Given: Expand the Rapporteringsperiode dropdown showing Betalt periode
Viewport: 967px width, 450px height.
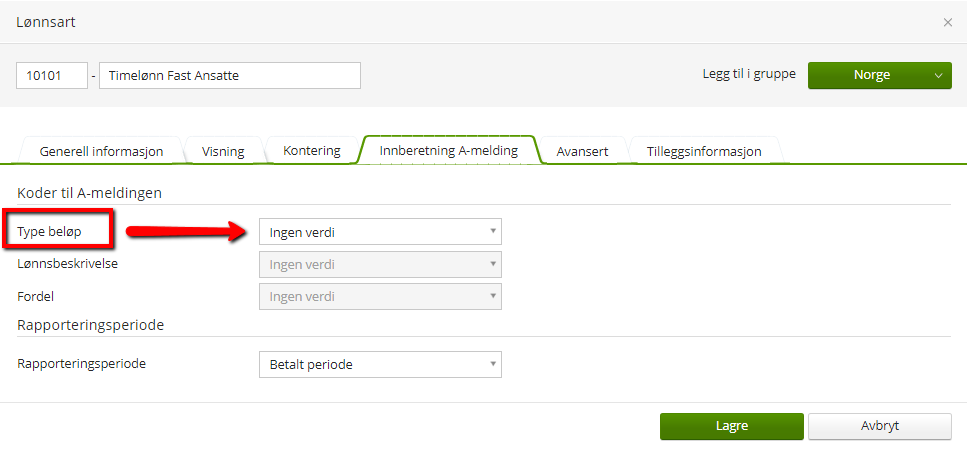Looking at the screenshot, I should (380, 364).
